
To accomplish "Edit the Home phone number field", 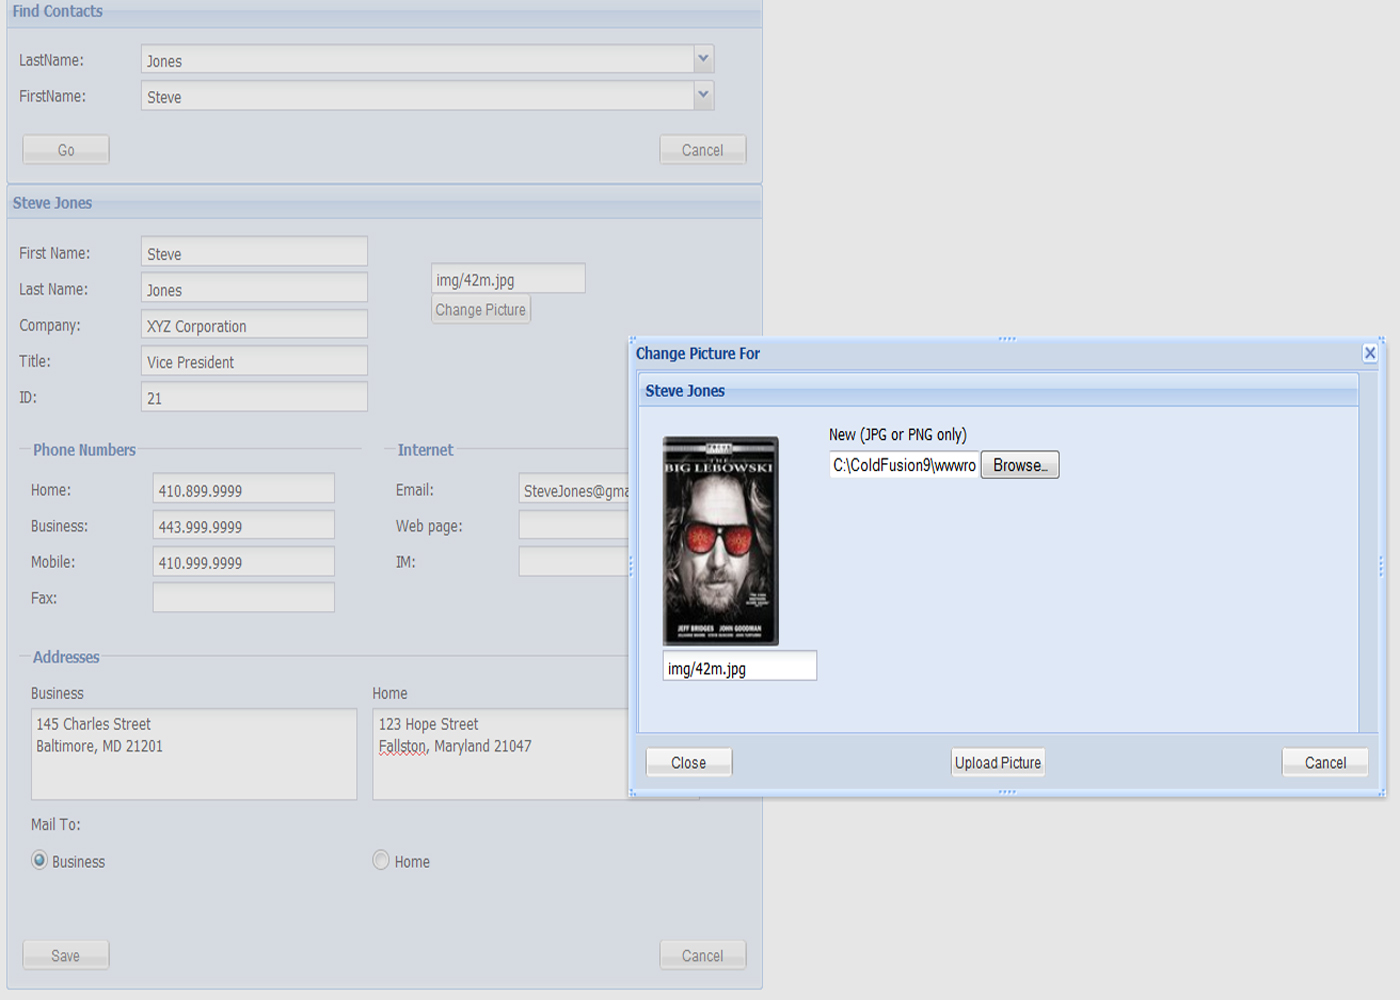I will [x=242, y=487].
